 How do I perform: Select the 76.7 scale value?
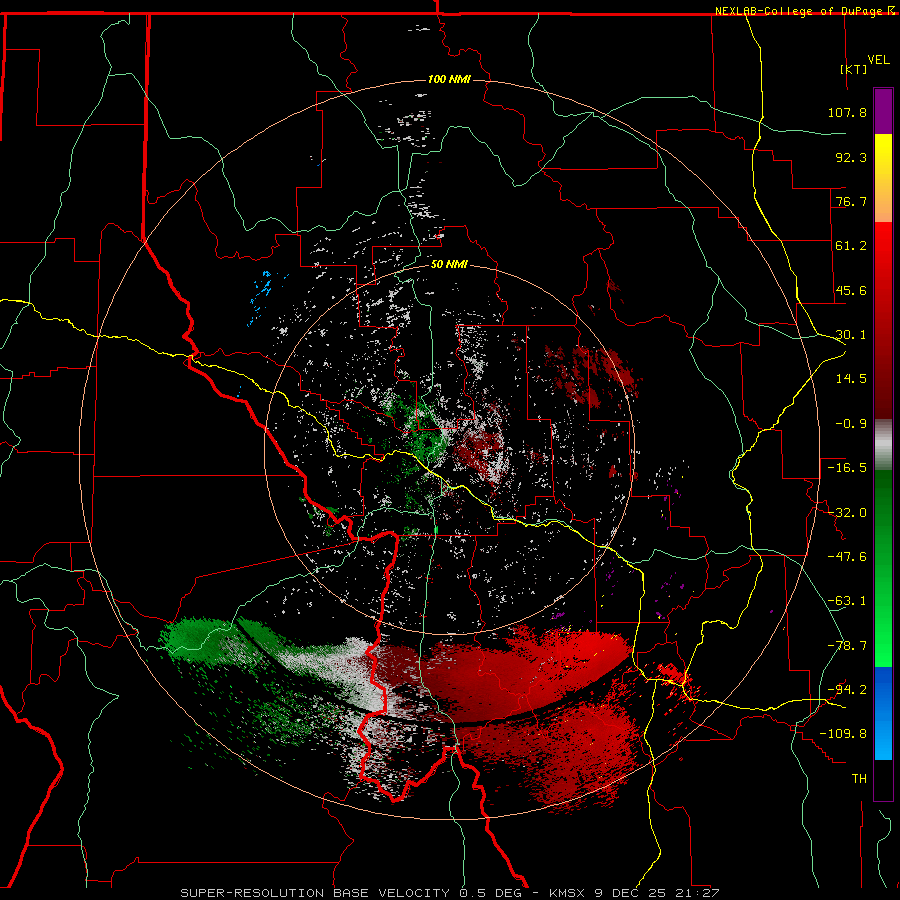point(851,201)
